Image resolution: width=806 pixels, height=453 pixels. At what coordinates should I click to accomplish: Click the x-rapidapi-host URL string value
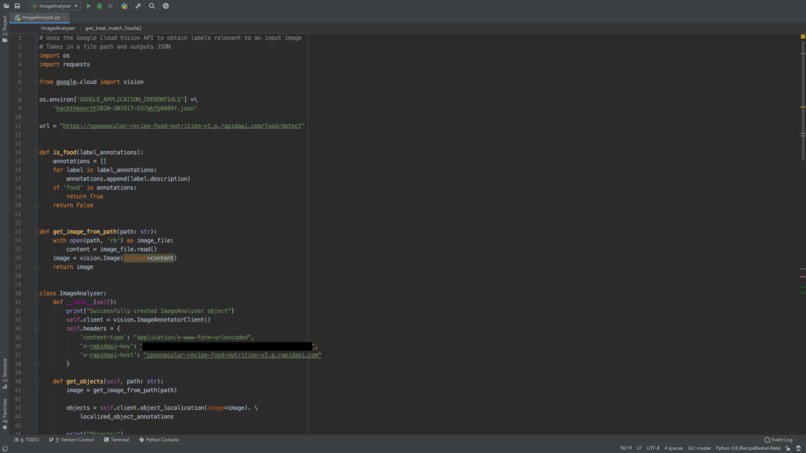click(x=232, y=355)
